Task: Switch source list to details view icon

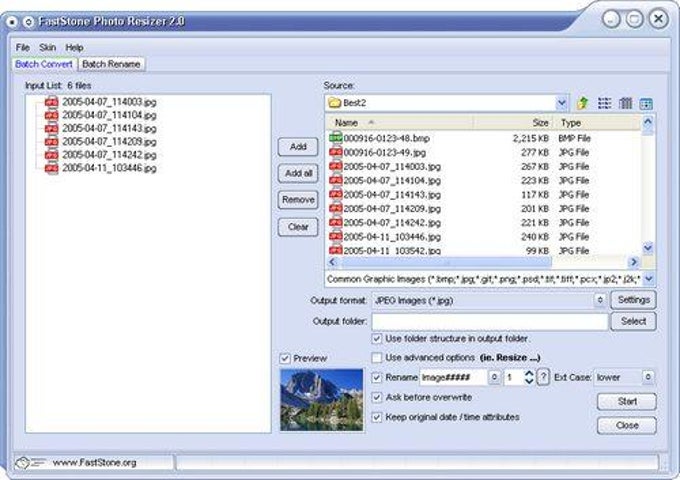Action: [x=625, y=103]
